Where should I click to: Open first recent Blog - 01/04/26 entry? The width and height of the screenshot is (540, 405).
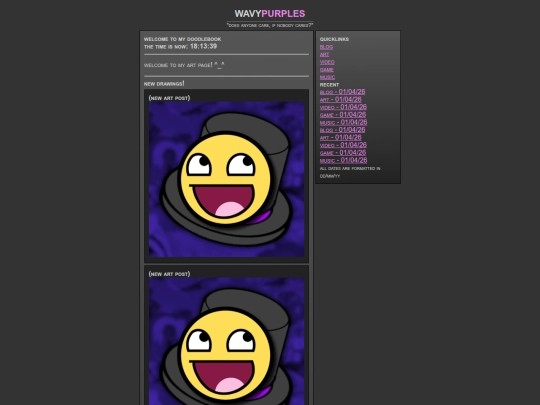[x=342, y=92]
